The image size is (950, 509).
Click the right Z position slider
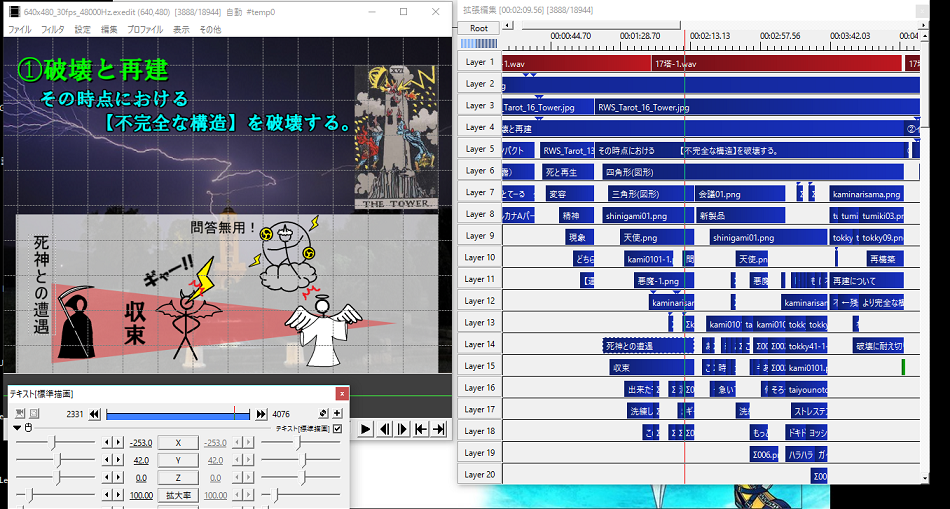(300, 477)
